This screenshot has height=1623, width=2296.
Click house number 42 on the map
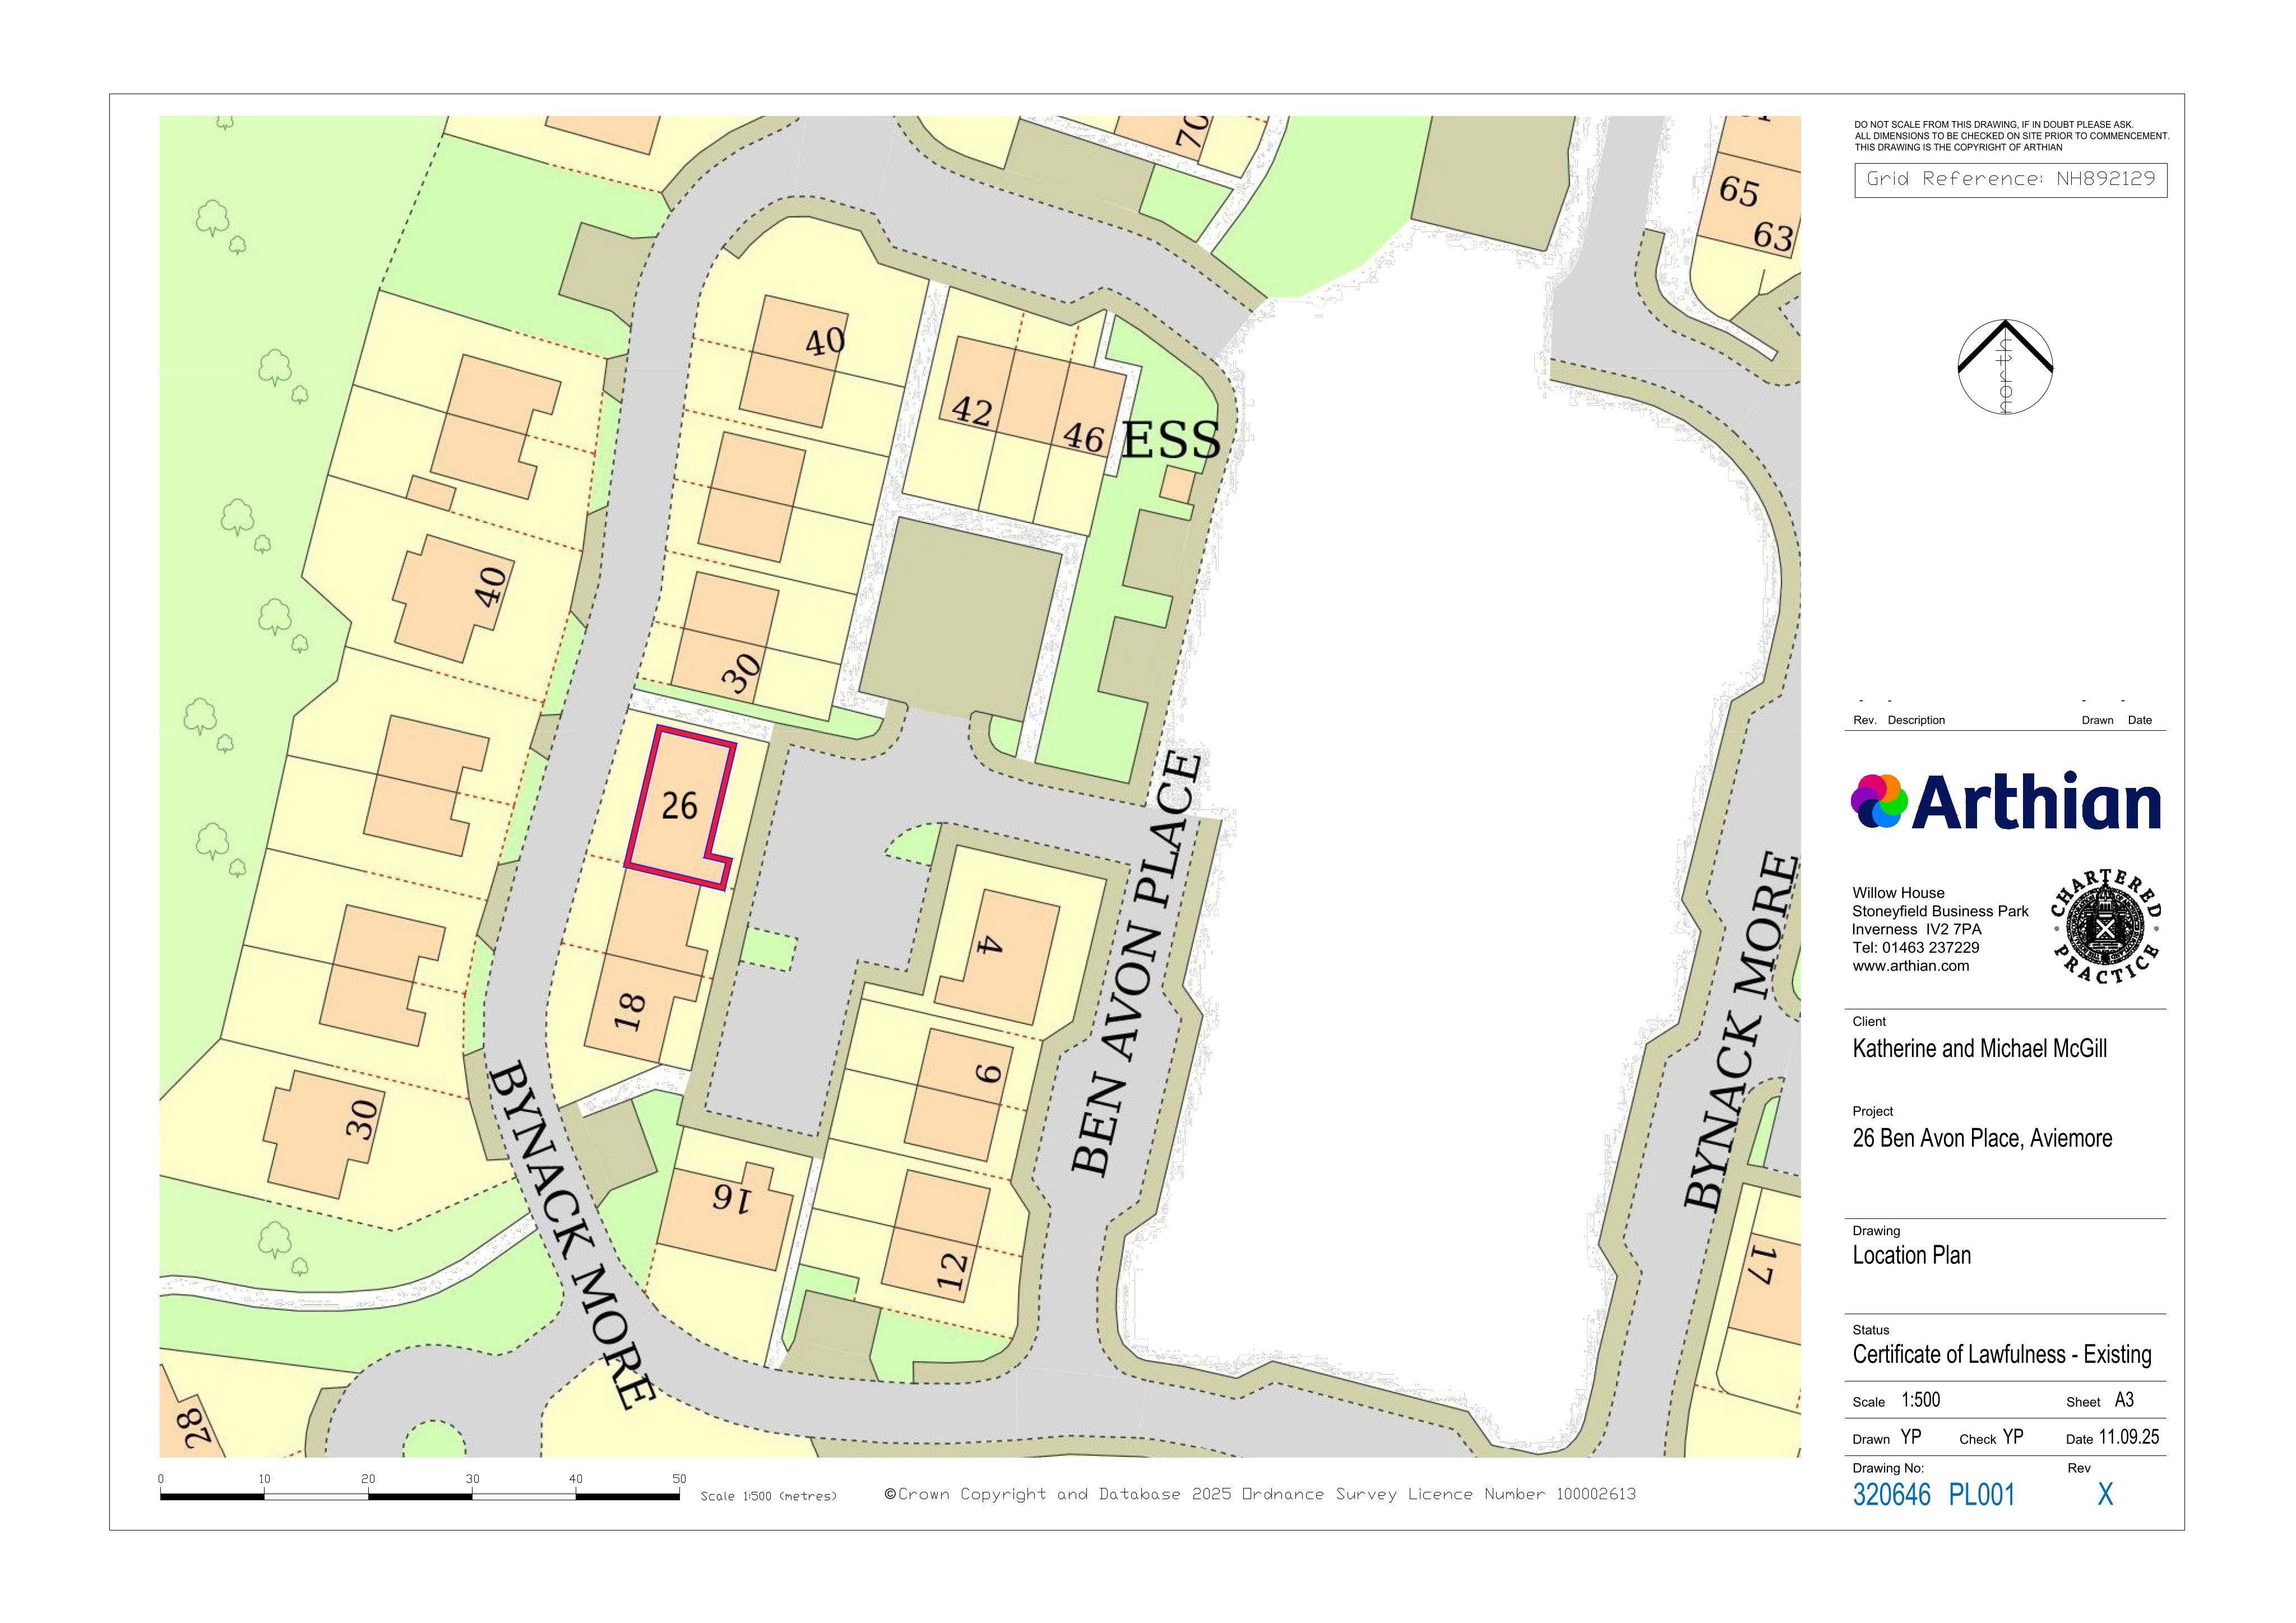(x=971, y=410)
